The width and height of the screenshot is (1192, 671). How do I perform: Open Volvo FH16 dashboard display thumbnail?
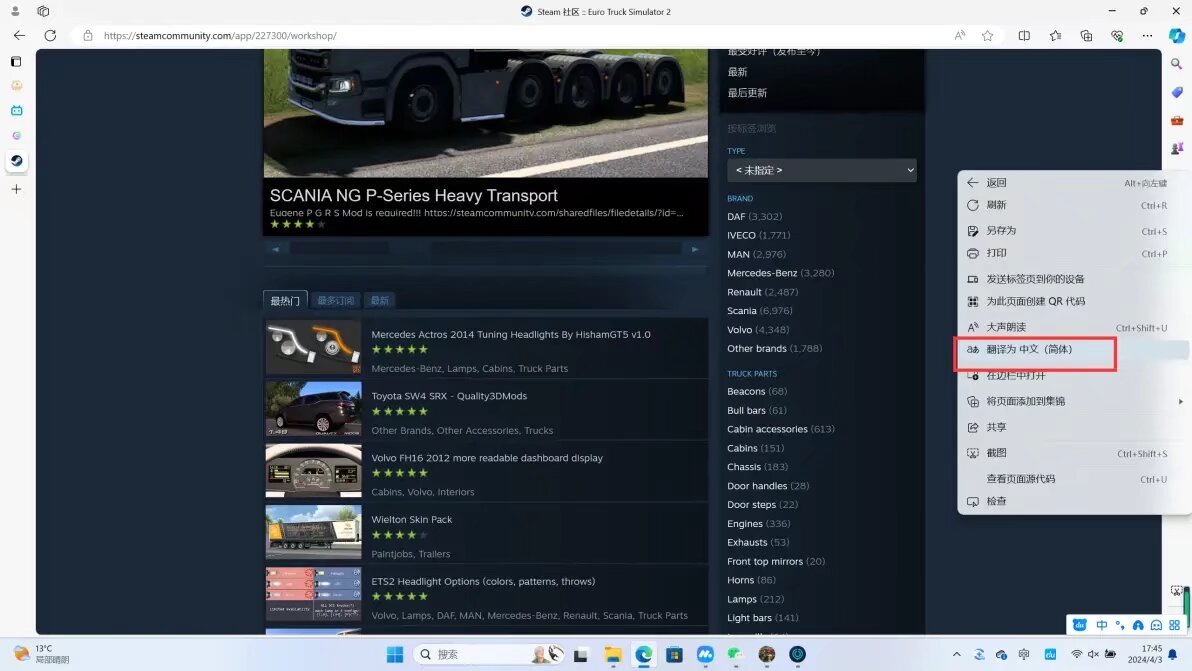pyautogui.click(x=313, y=471)
